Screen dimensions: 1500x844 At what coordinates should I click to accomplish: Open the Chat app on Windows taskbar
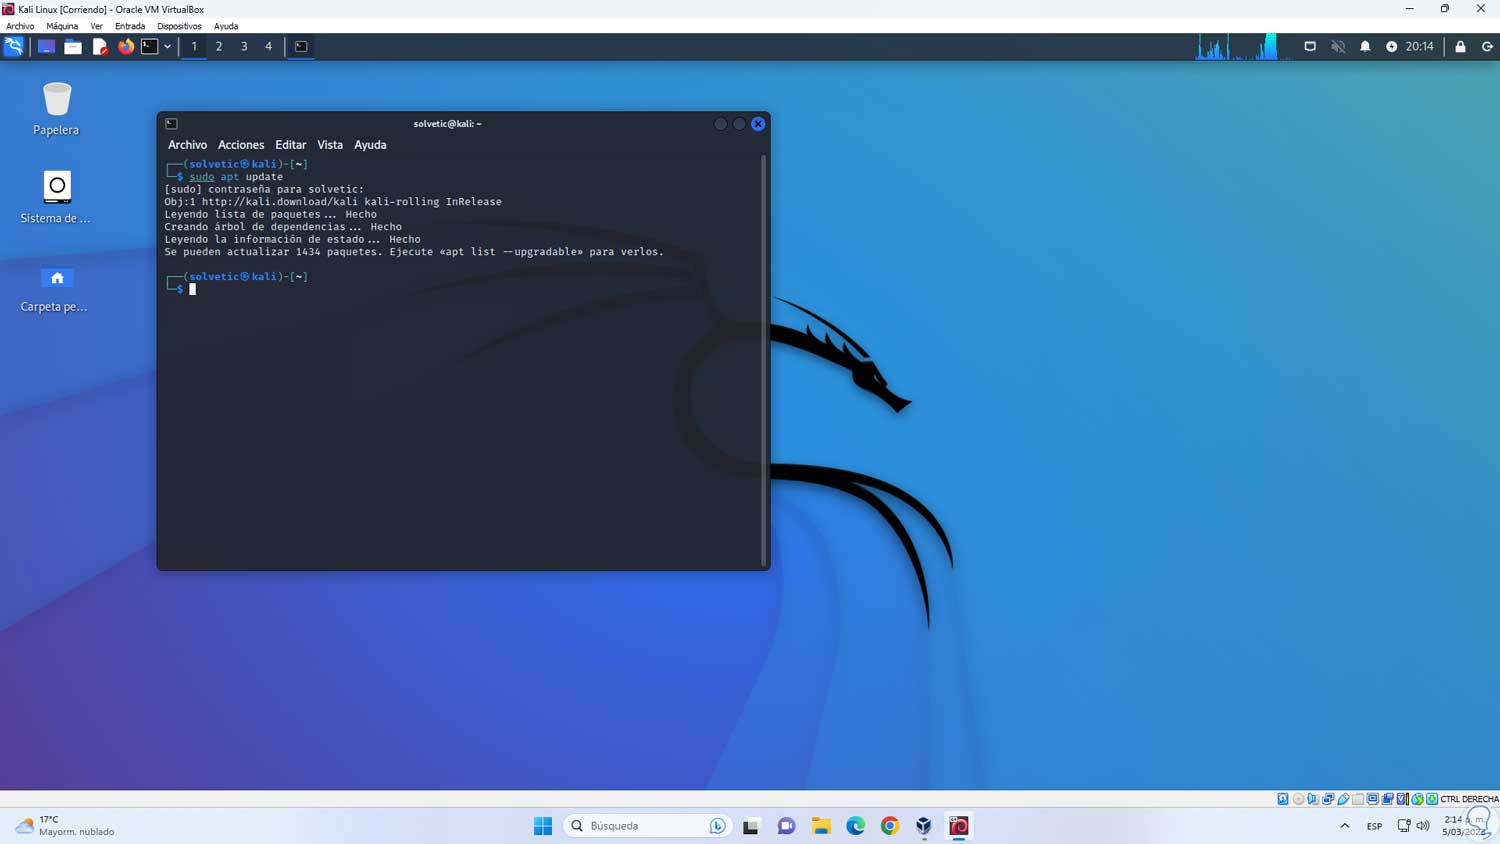(x=786, y=826)
